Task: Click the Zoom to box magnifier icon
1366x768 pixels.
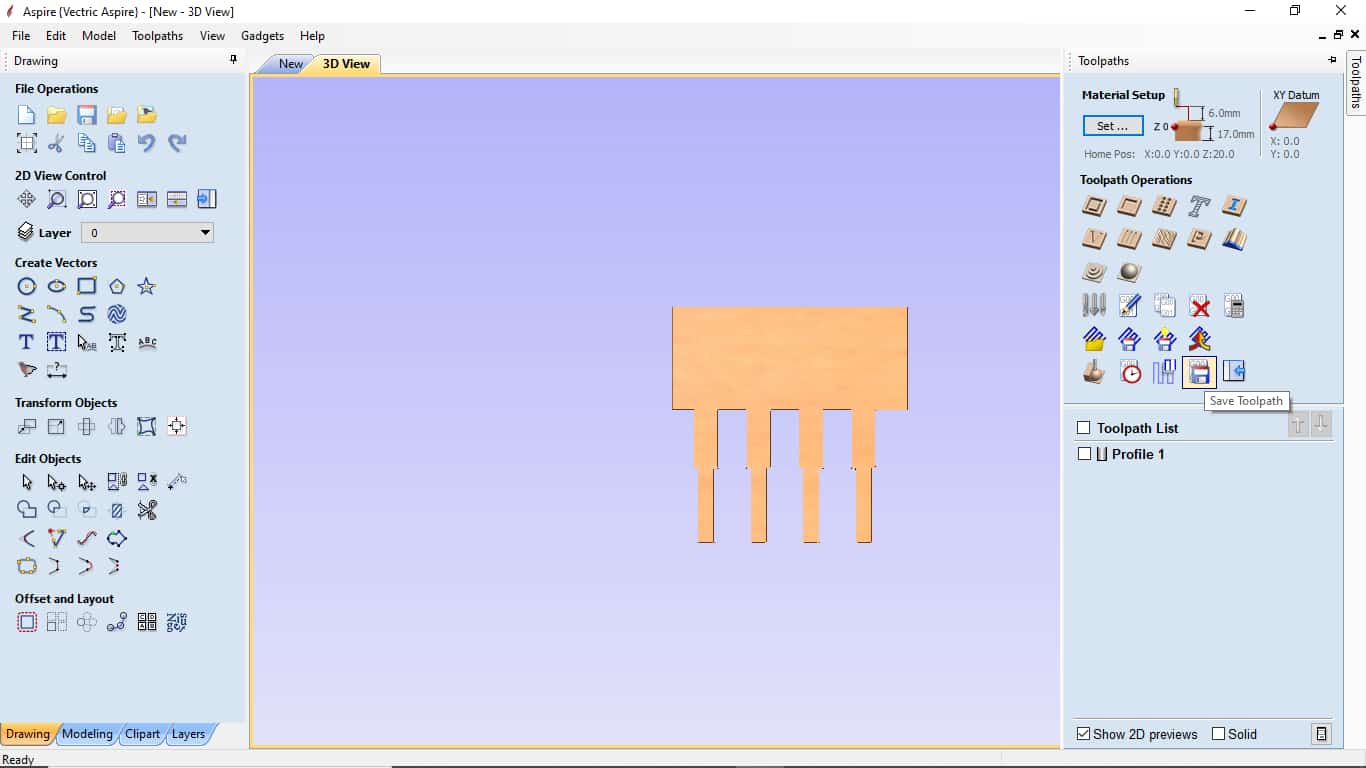Action: click(57, 199)
